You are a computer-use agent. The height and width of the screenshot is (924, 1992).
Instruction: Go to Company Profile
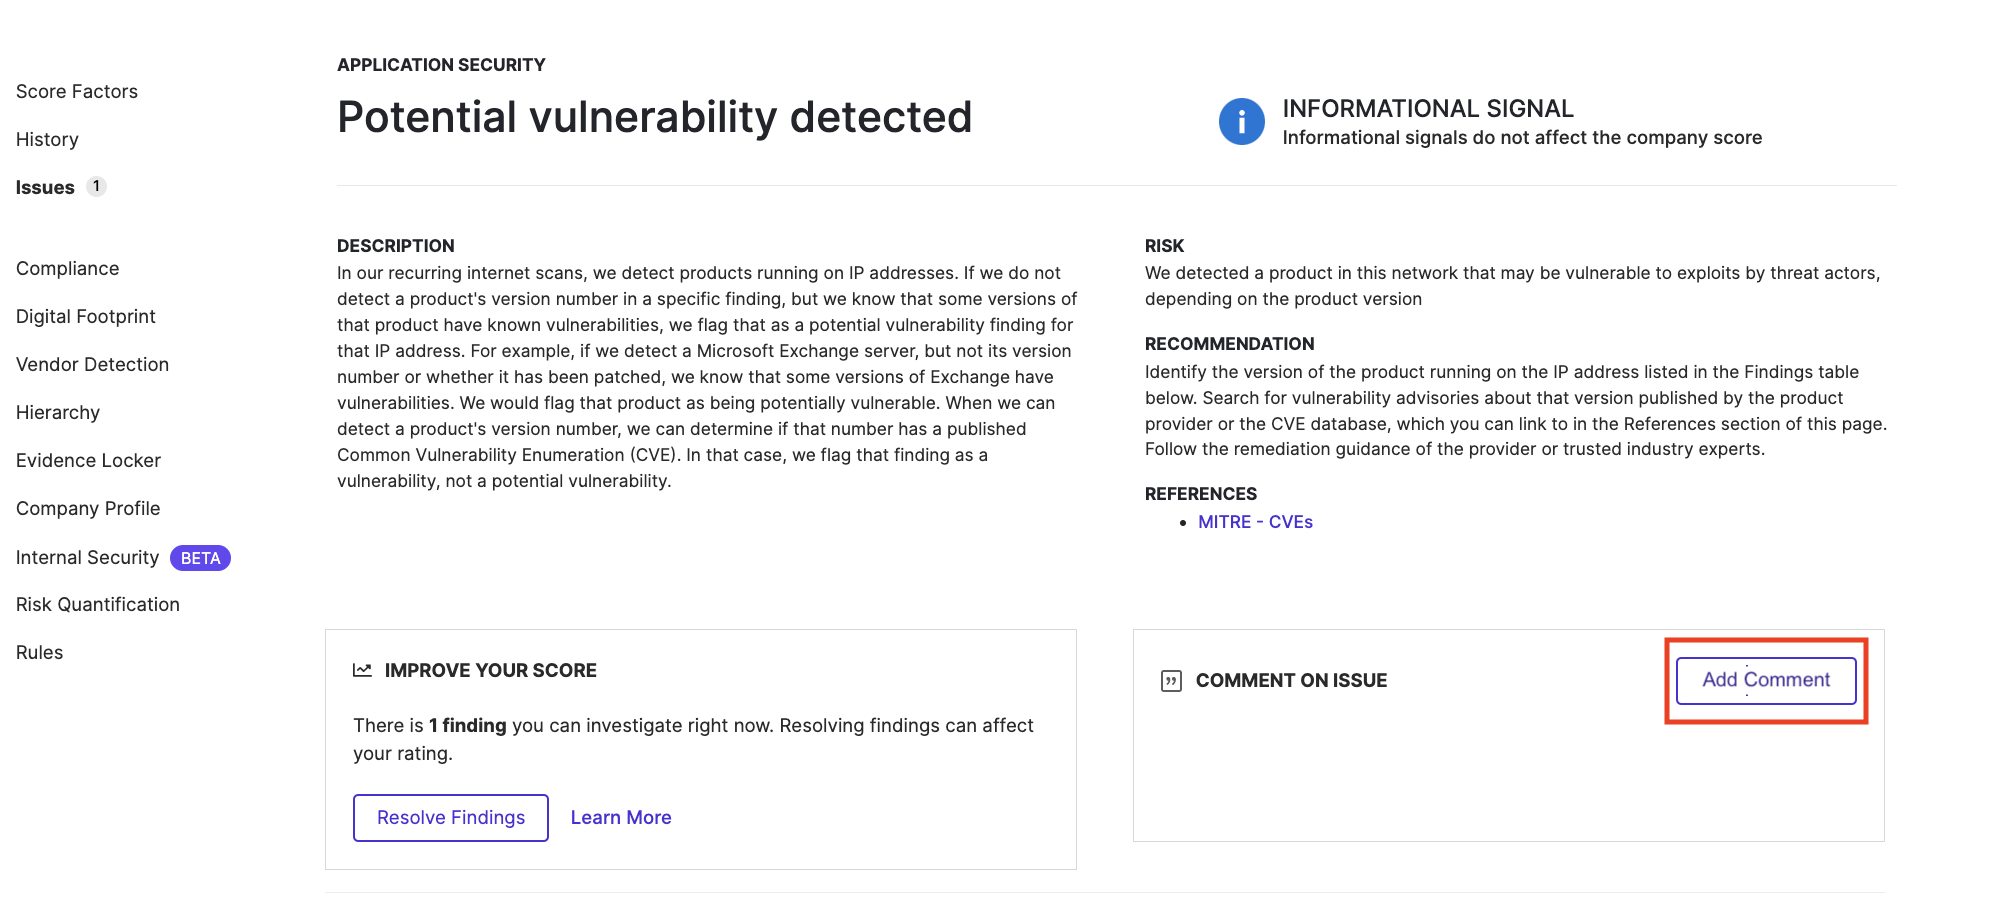[88, 509]
